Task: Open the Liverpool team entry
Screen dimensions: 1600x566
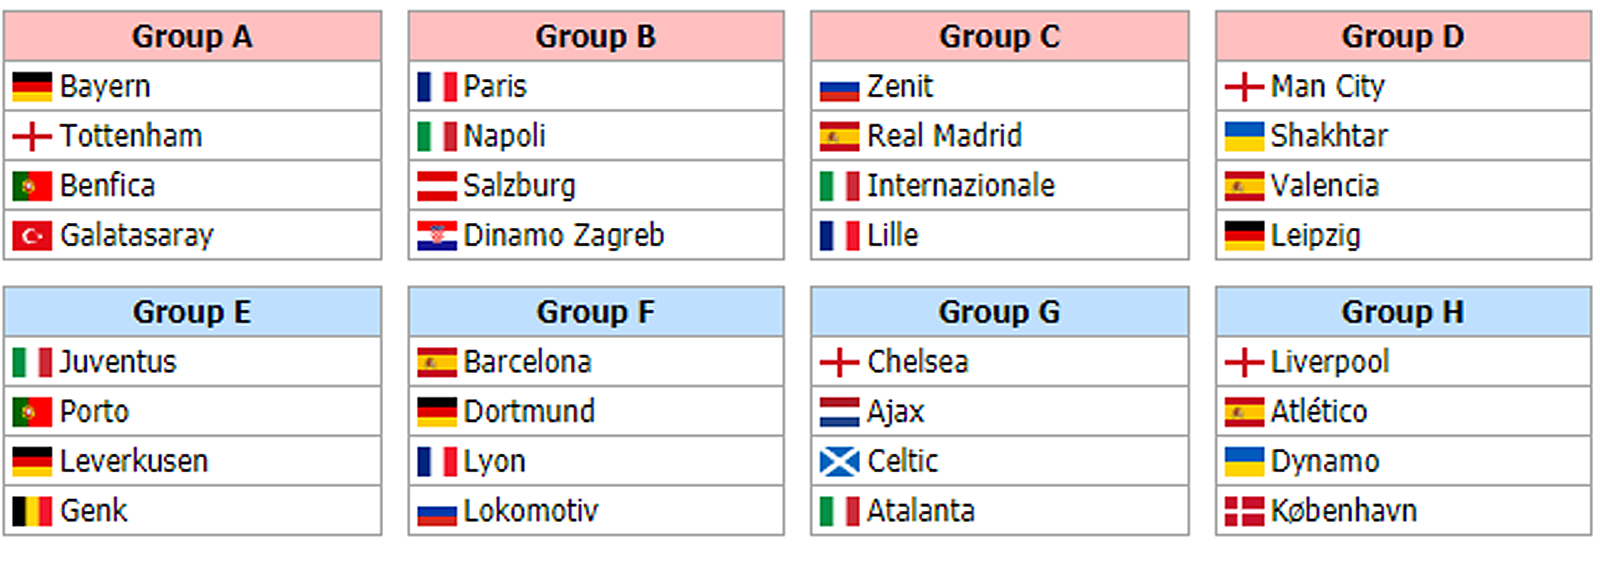Action: click(1329, 362)
